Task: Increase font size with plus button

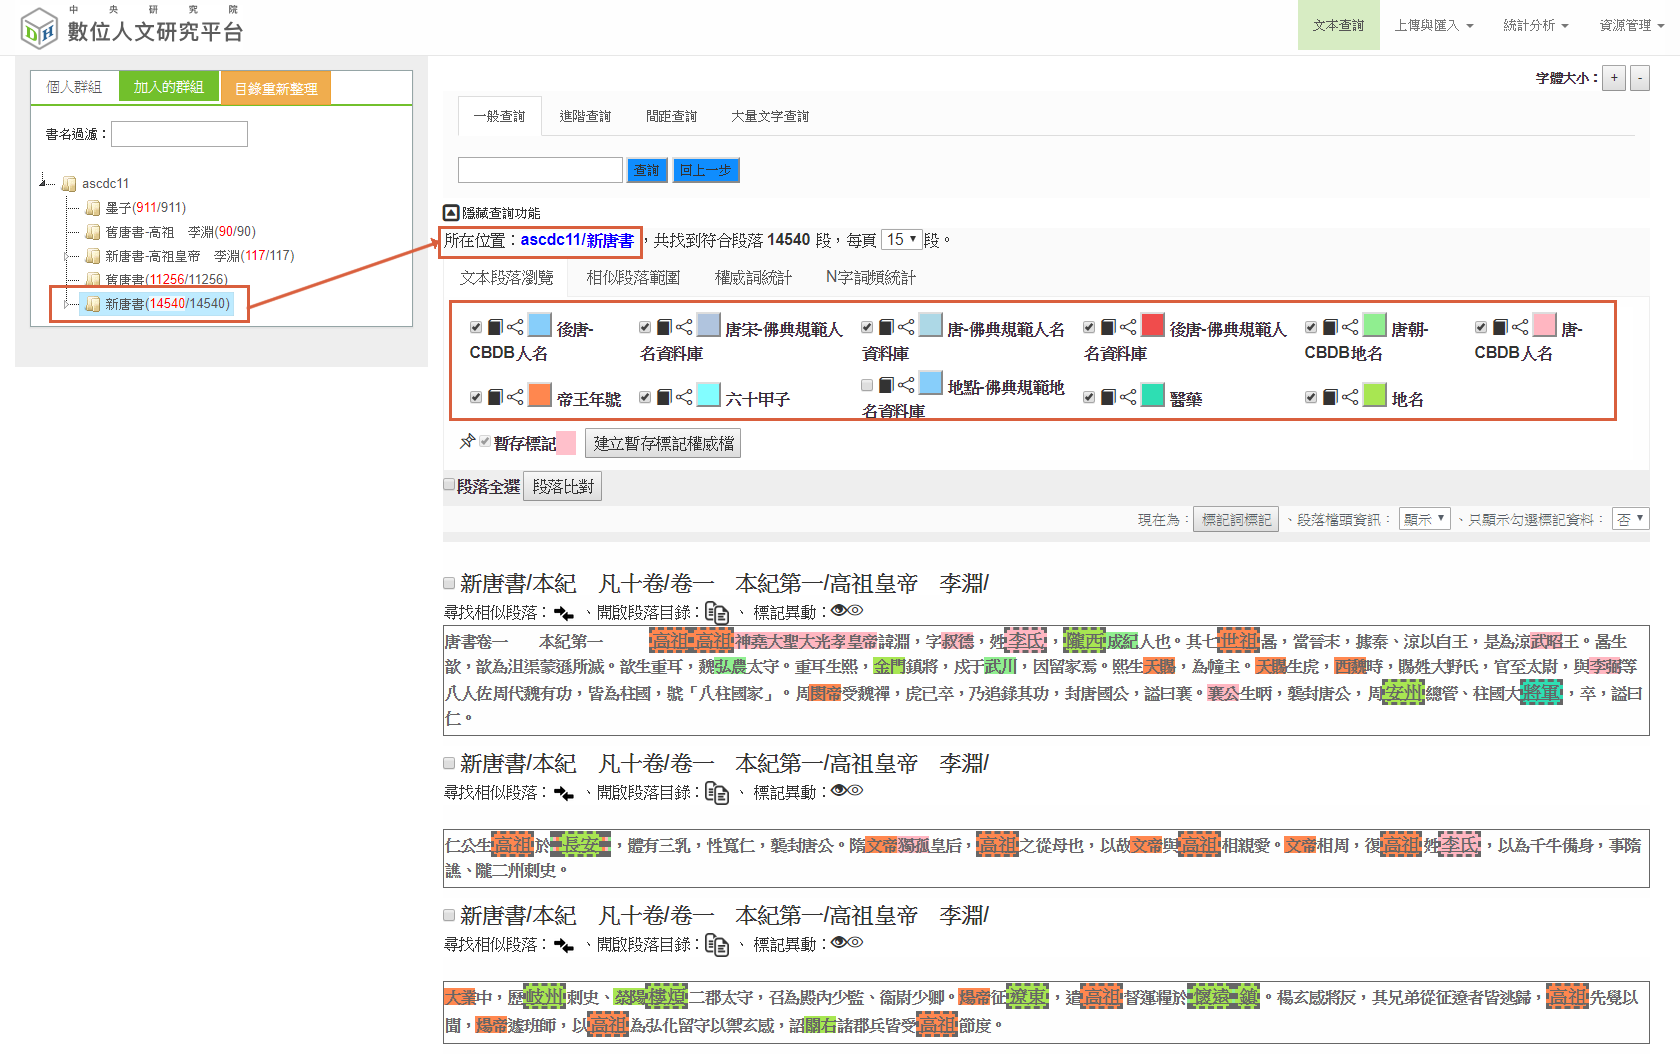Action: click(x=1613, y=78)
